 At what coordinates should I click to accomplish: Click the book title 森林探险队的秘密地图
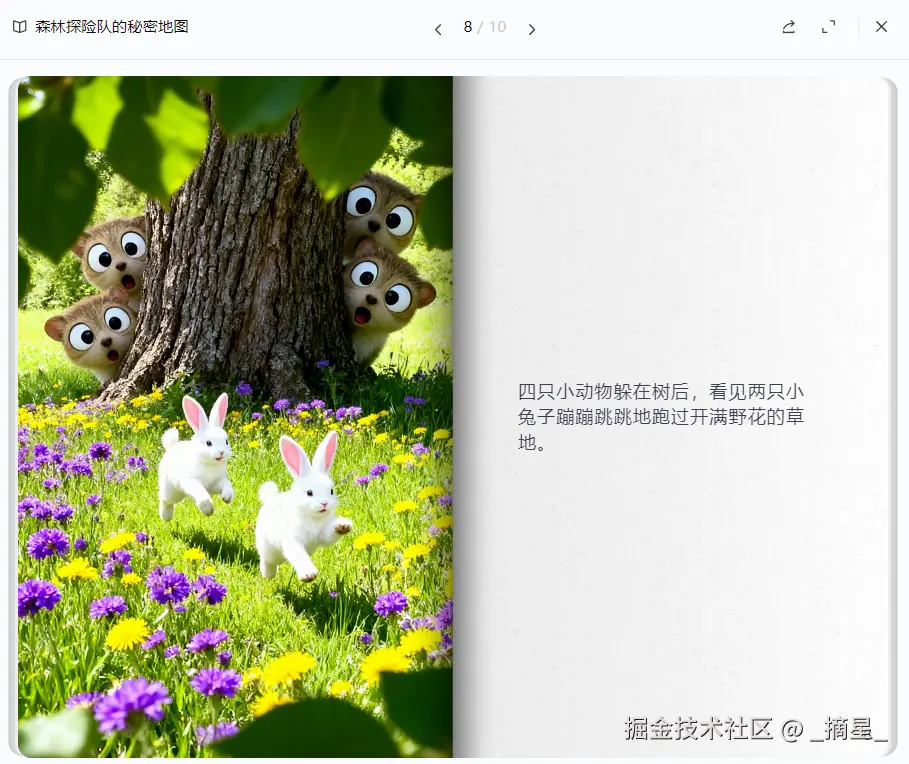[x=112, y=27]
